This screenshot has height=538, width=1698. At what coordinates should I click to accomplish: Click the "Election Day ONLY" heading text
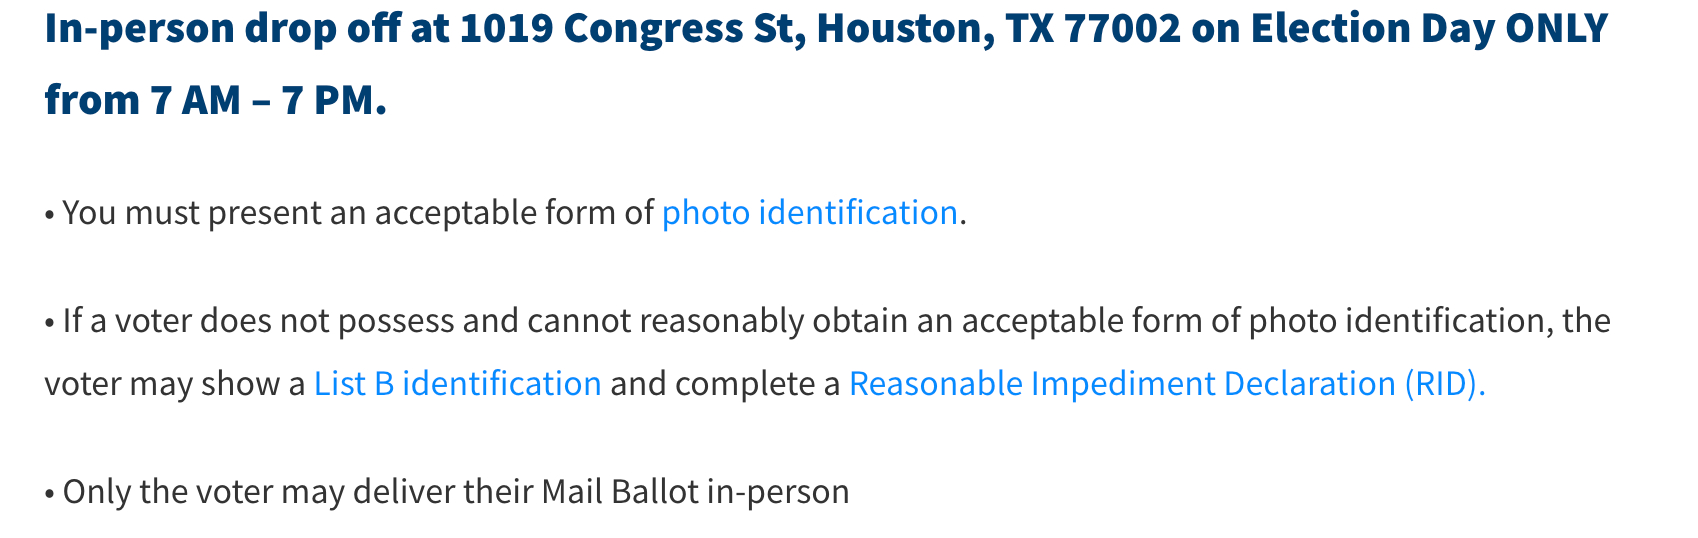1428,29
